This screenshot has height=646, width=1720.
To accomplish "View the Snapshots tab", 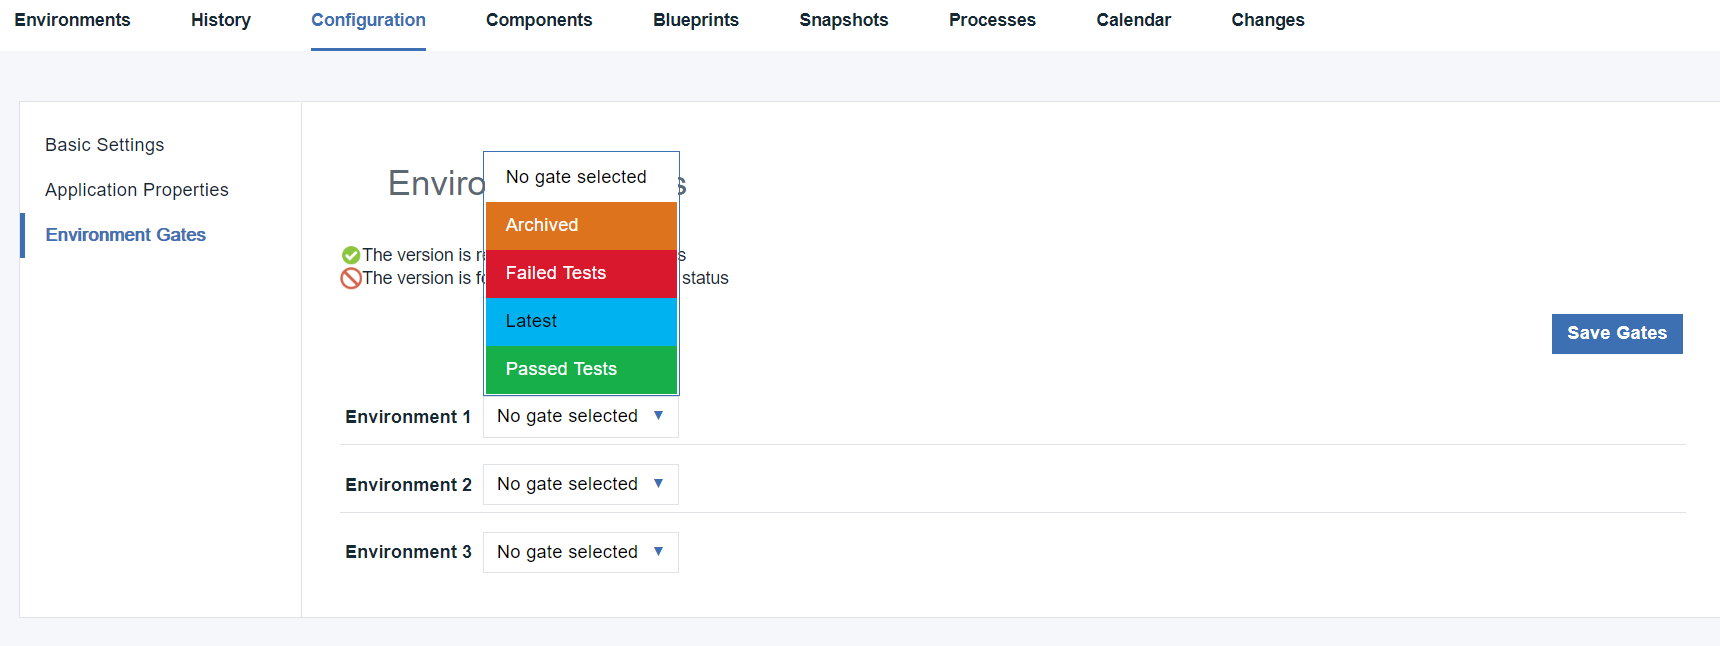I will (844, 20).
